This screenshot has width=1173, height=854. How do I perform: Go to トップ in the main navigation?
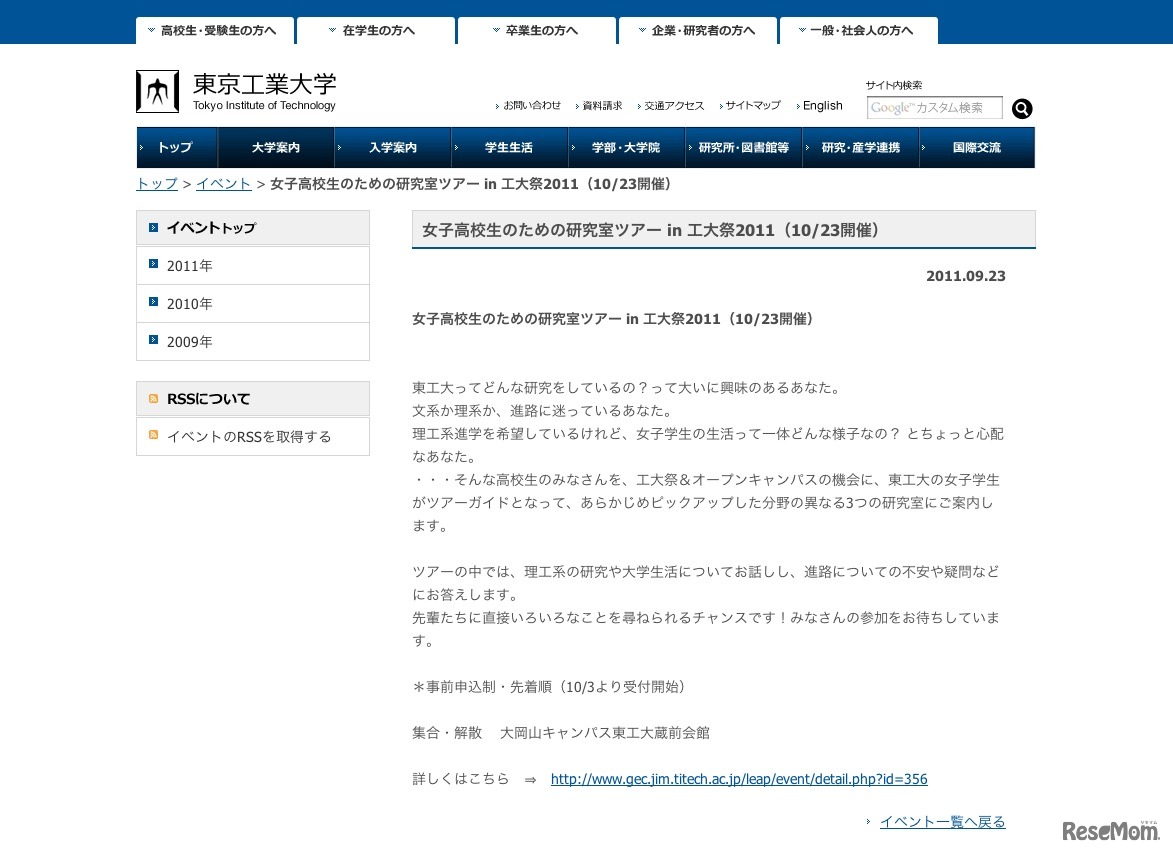(x=177, y=147)
